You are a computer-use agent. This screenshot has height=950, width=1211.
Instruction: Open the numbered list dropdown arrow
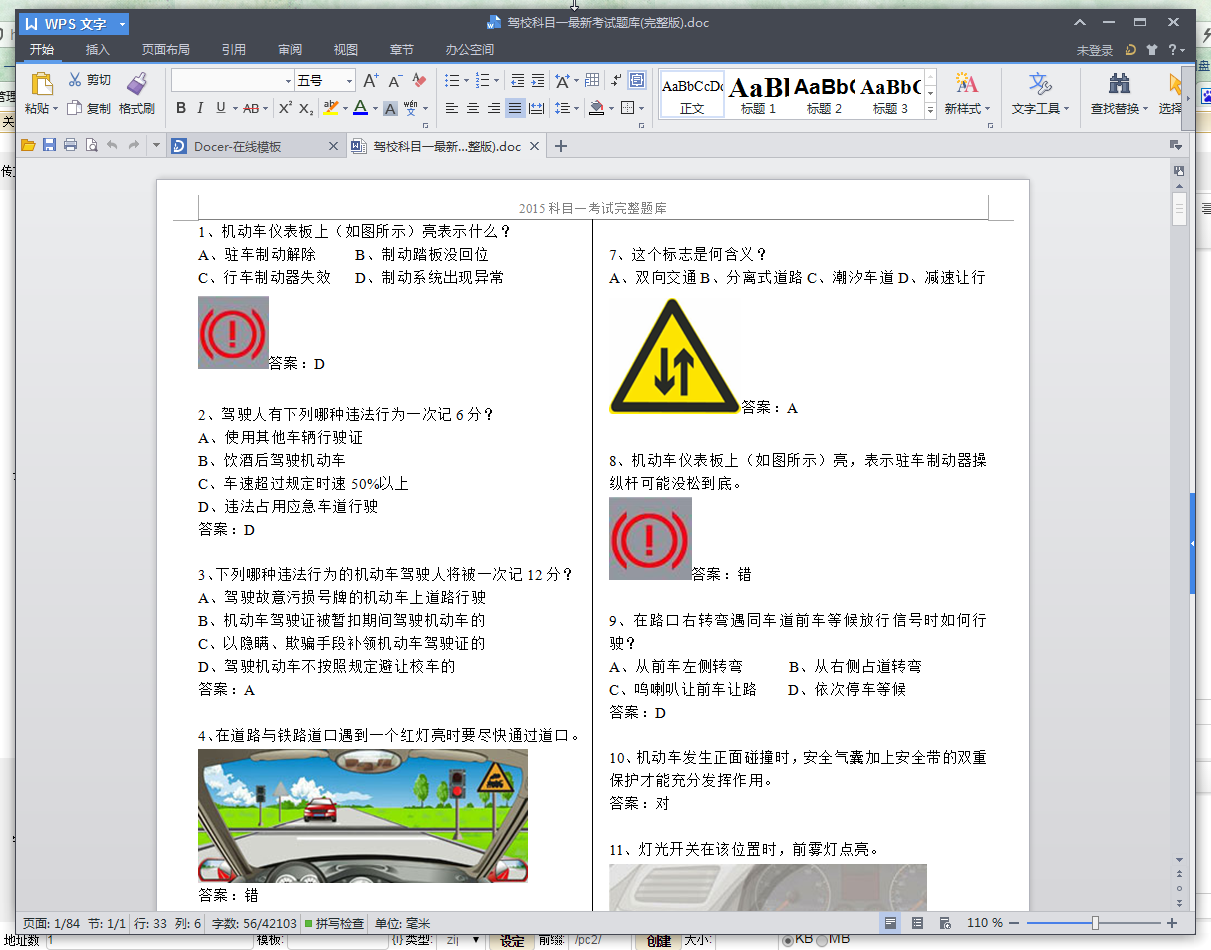497,80
